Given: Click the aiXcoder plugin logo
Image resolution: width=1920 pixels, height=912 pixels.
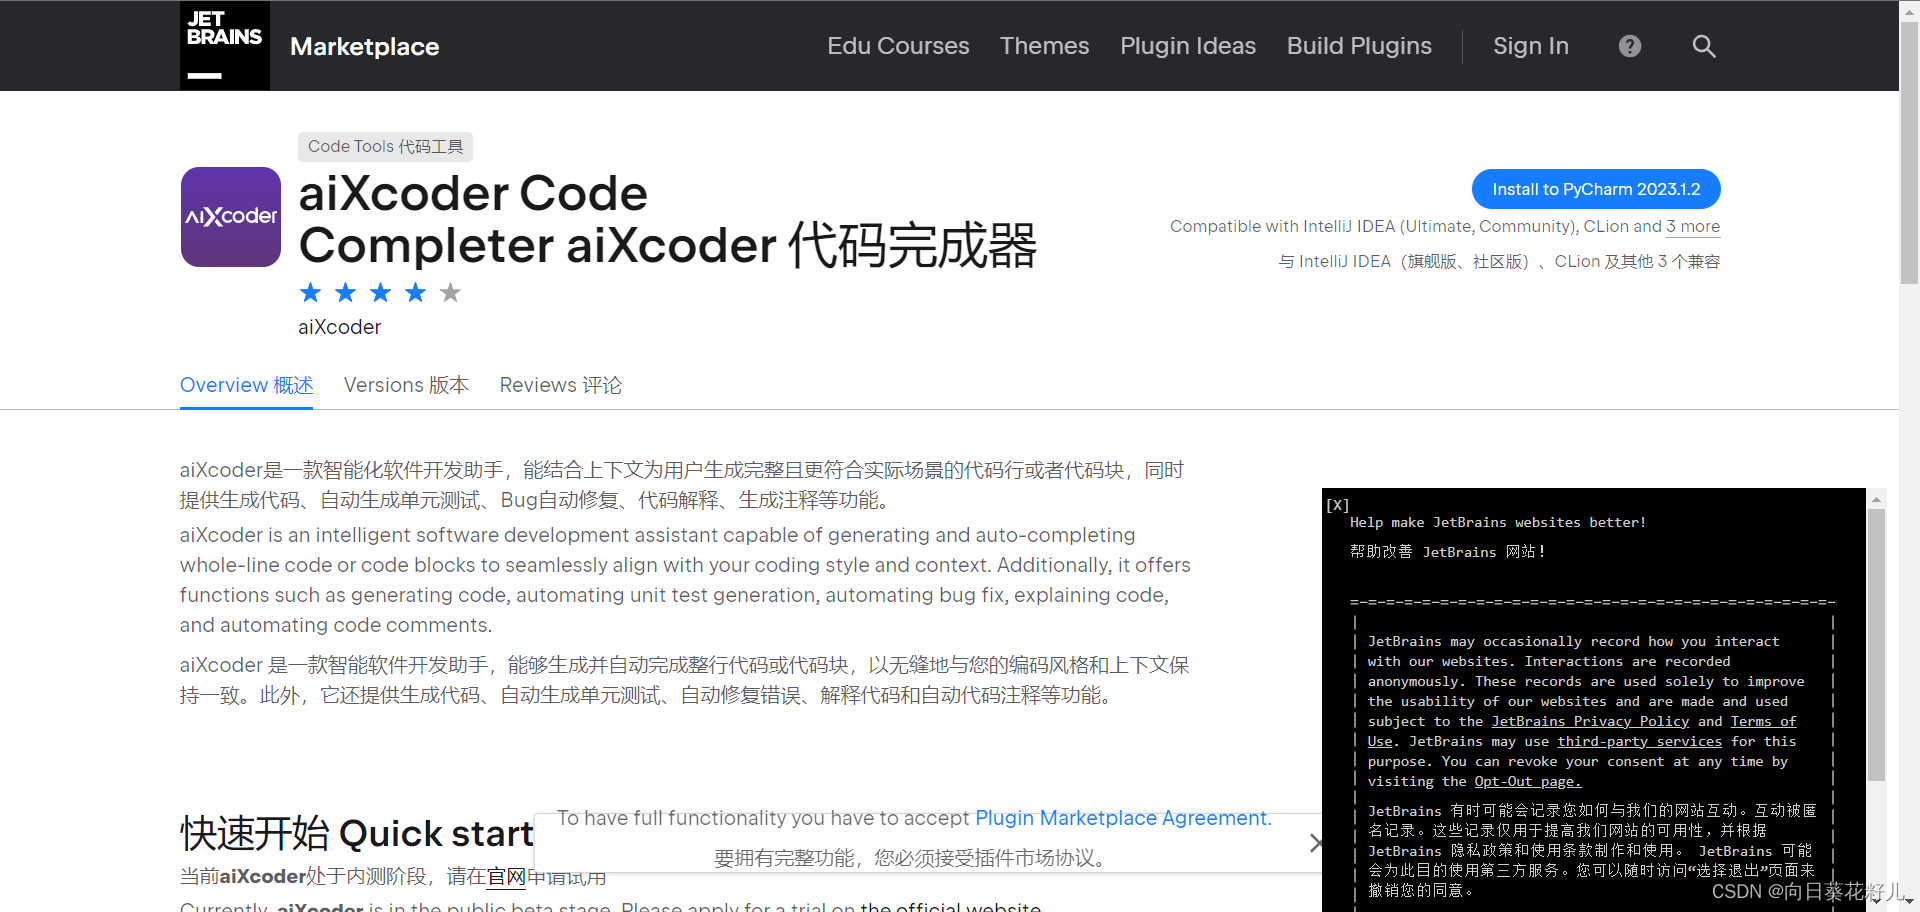Looking at the screenshot, I should [x=231, y=217].
